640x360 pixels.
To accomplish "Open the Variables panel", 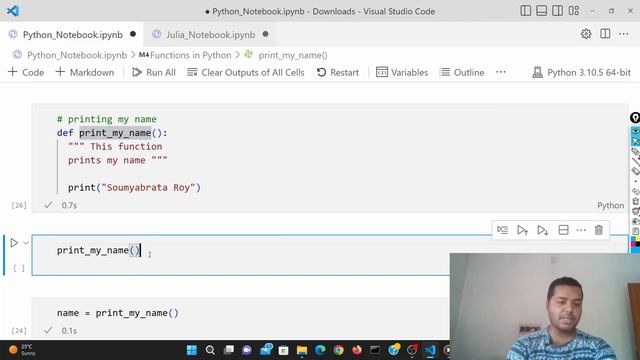I will pos(402,72).
